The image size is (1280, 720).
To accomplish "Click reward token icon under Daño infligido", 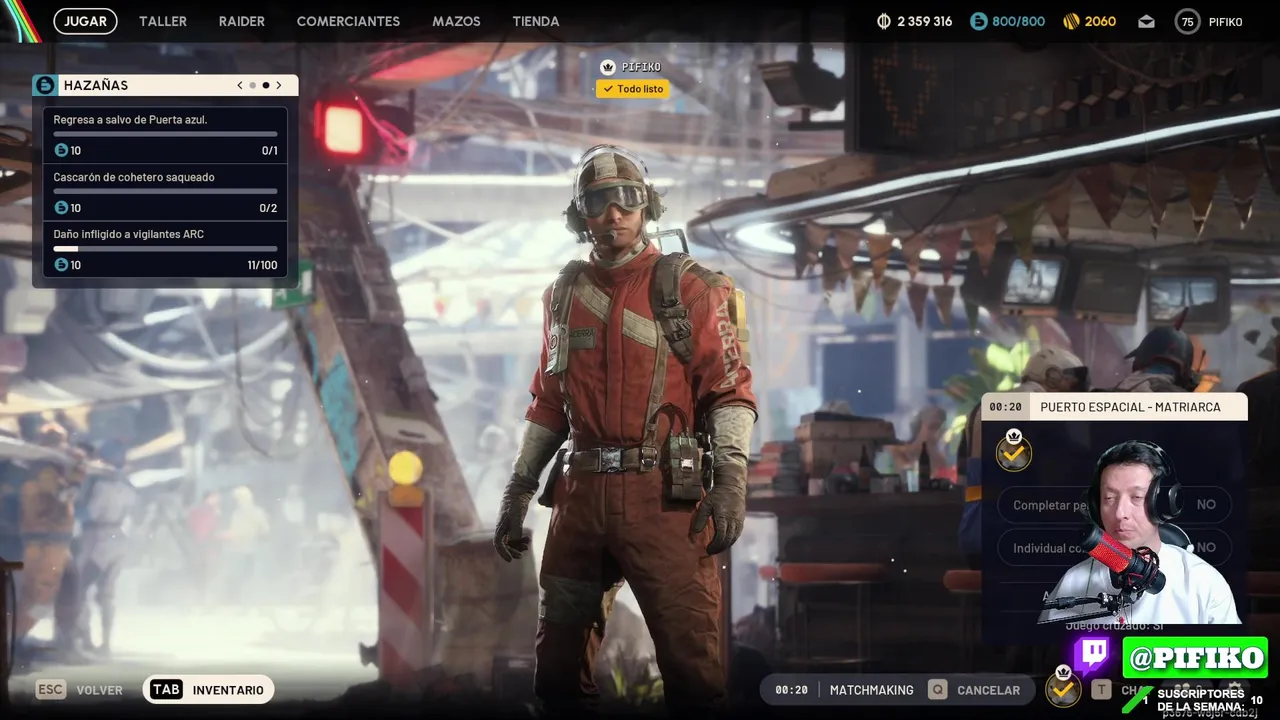I will [x=61, y=265].
